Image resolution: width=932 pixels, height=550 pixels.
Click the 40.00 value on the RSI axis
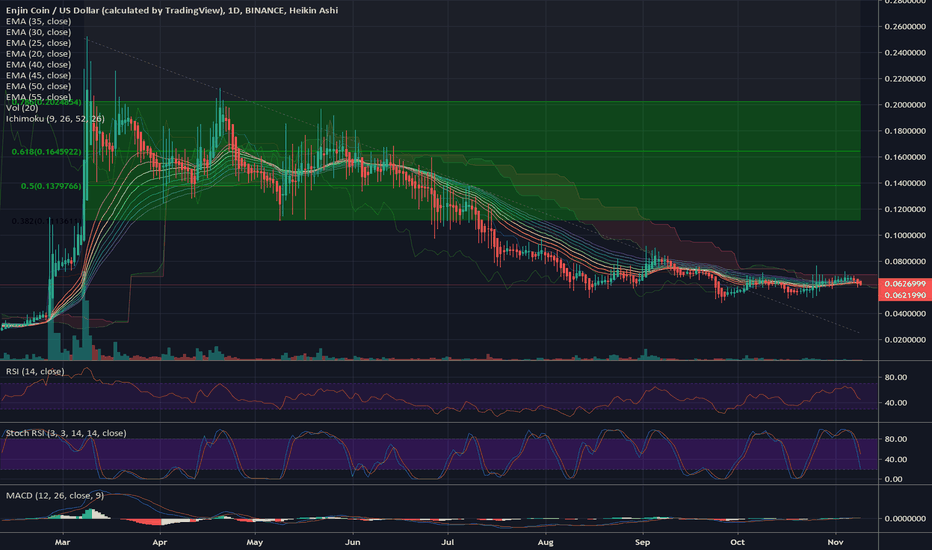click(x=896, y=403)
